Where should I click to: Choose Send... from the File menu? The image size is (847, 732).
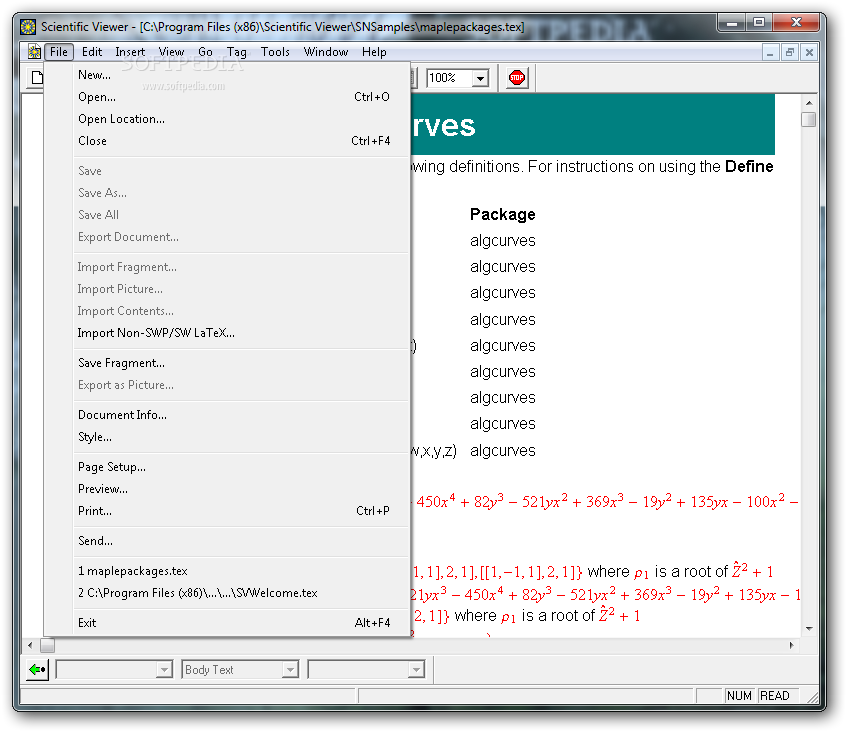click(227, 541)
